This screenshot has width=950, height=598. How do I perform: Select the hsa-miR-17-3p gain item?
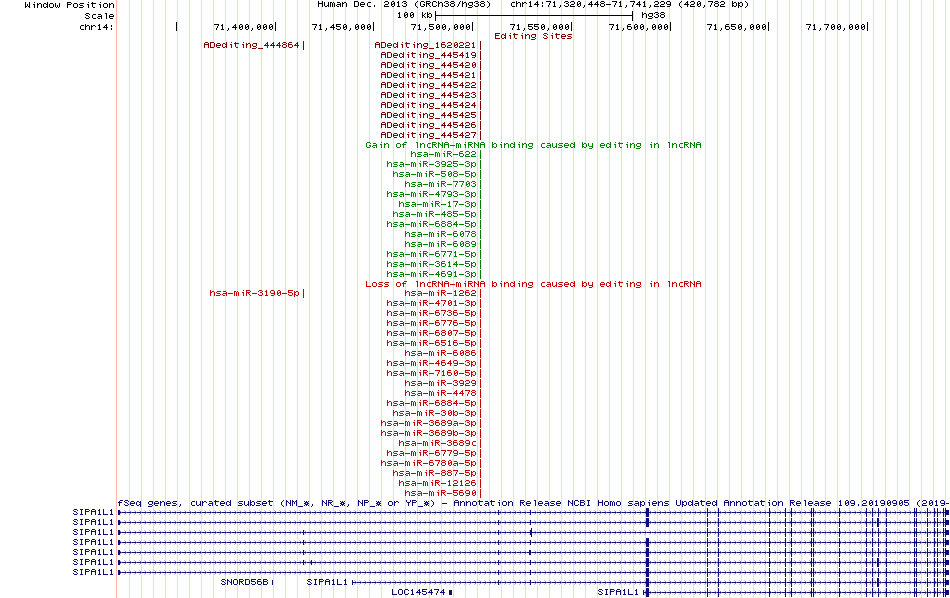point(437,204)
